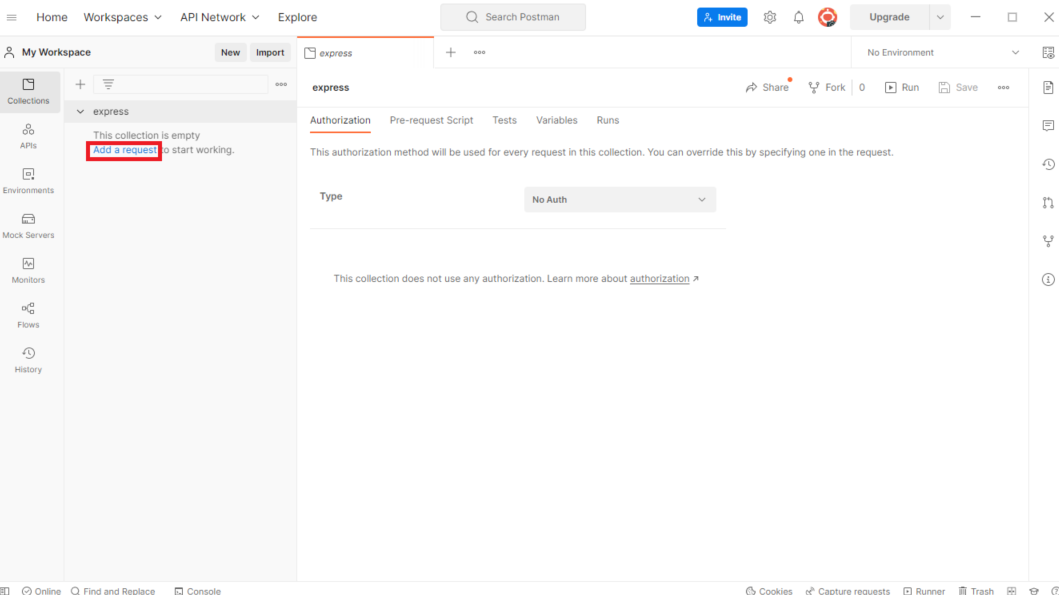Image resolution: width=1059 pixels, height=595 pixels.
Task: Go to Home
Action: click(52, 18)
